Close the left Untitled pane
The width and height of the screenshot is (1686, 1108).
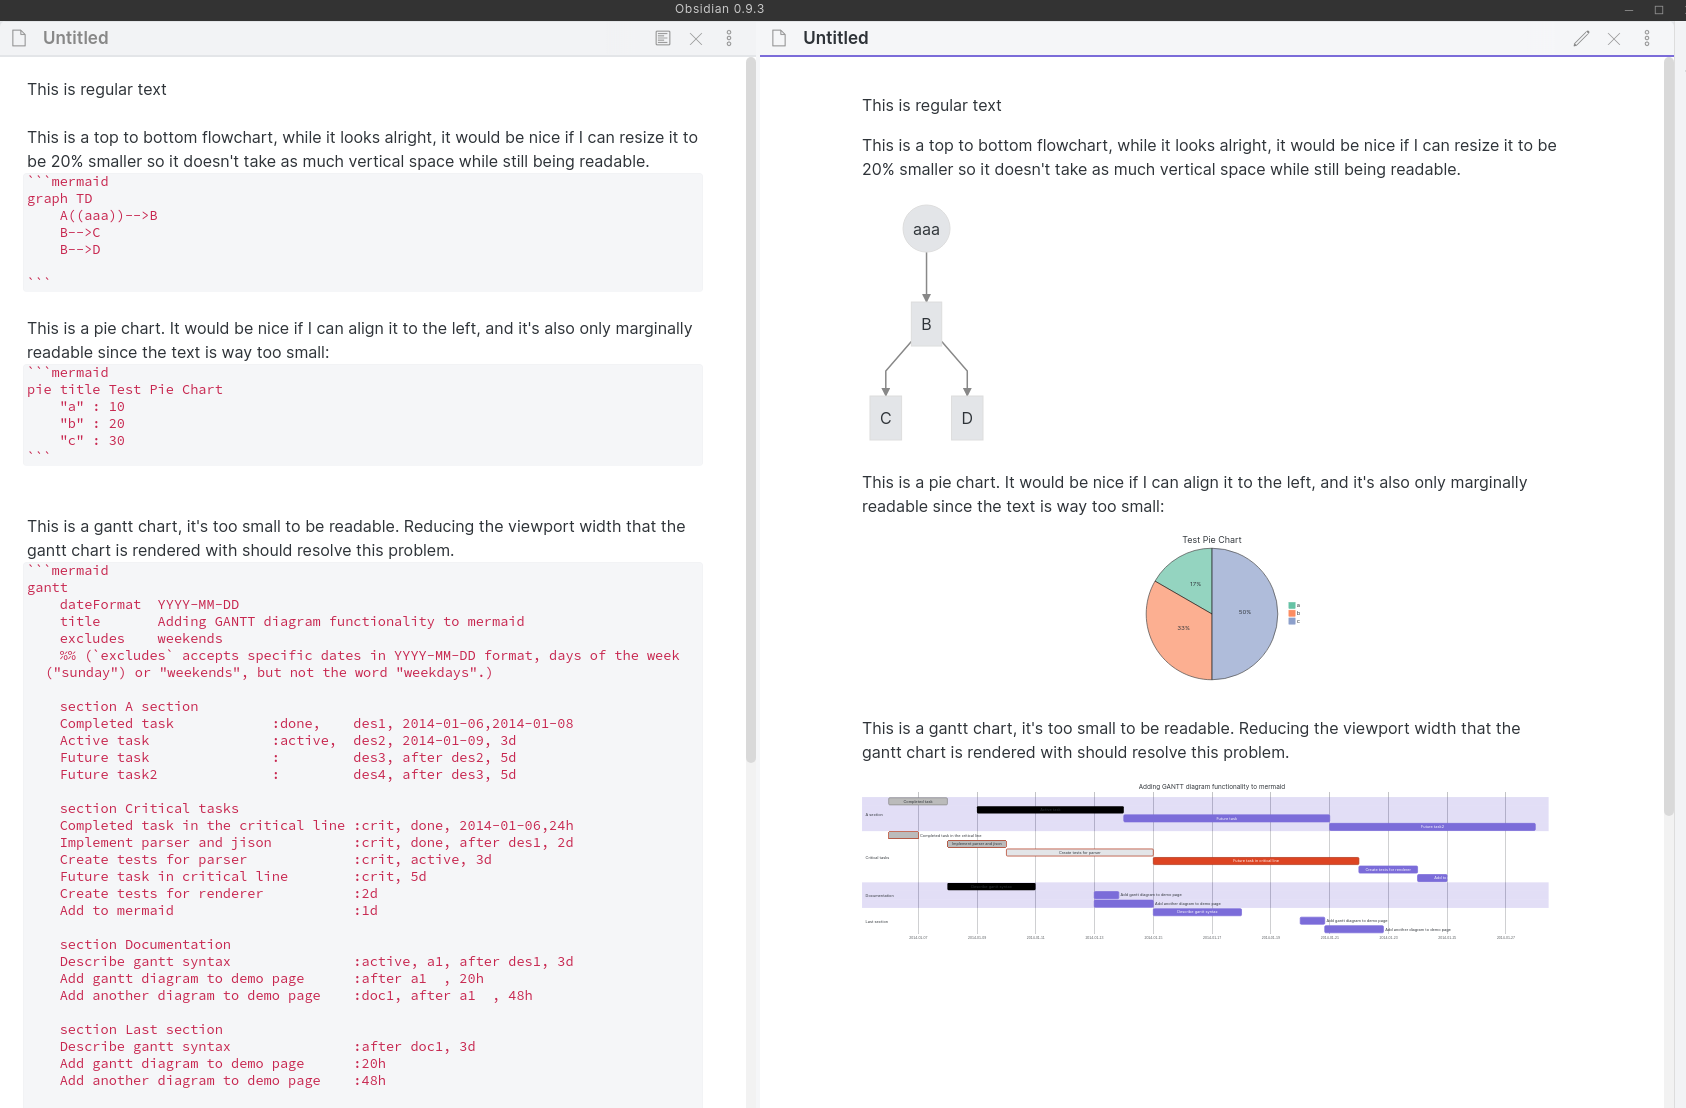[696, 38]
